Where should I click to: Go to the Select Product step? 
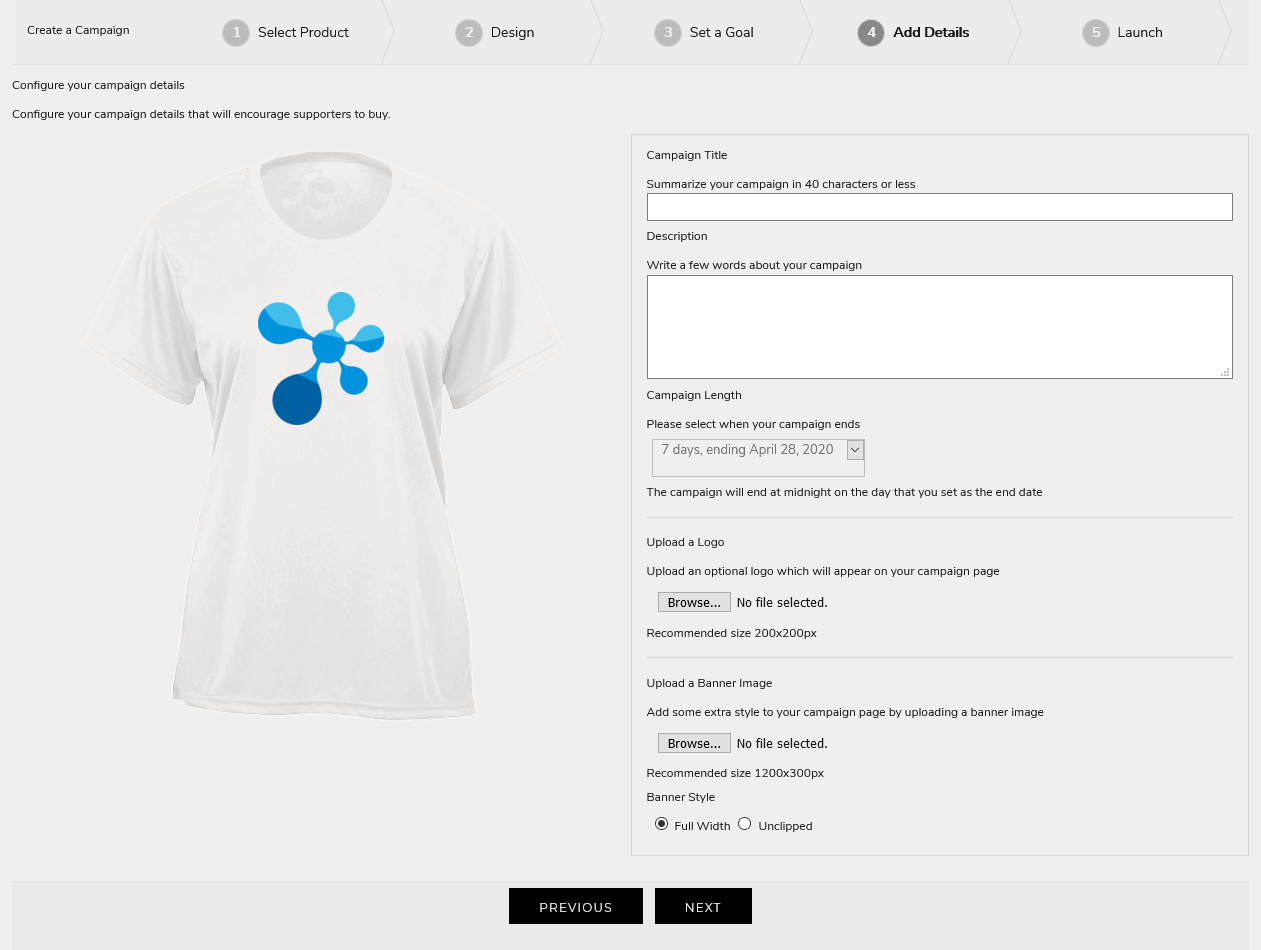tap(303, 33)
